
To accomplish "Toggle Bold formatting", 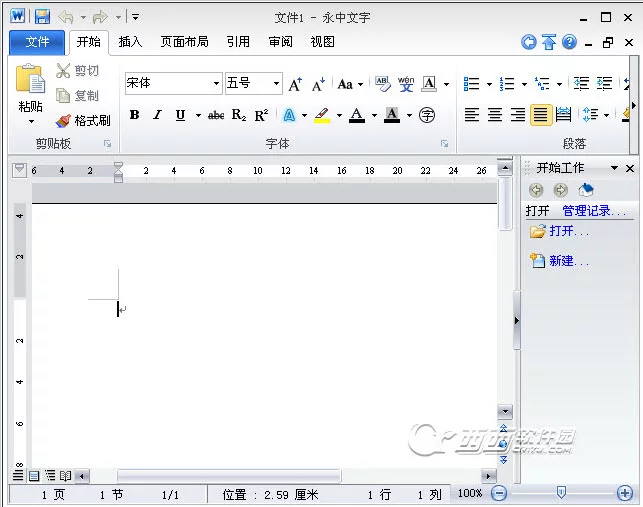I will coord(135,115).
